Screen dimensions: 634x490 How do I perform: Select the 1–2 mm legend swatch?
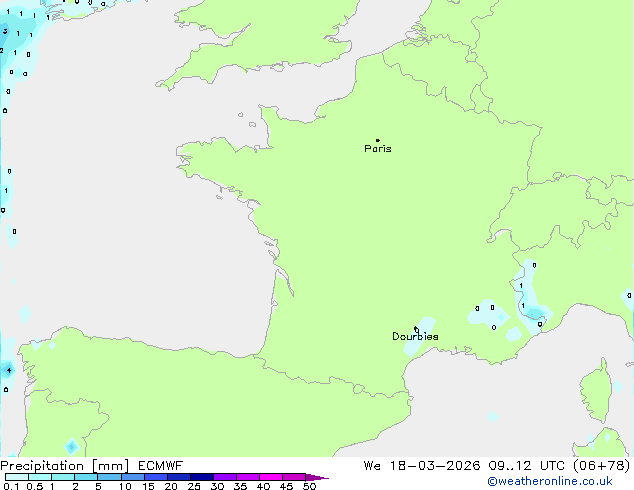point(63,477)
